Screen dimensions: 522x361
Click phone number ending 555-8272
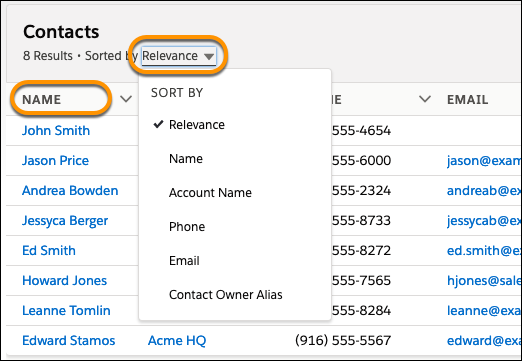point(361,250)
